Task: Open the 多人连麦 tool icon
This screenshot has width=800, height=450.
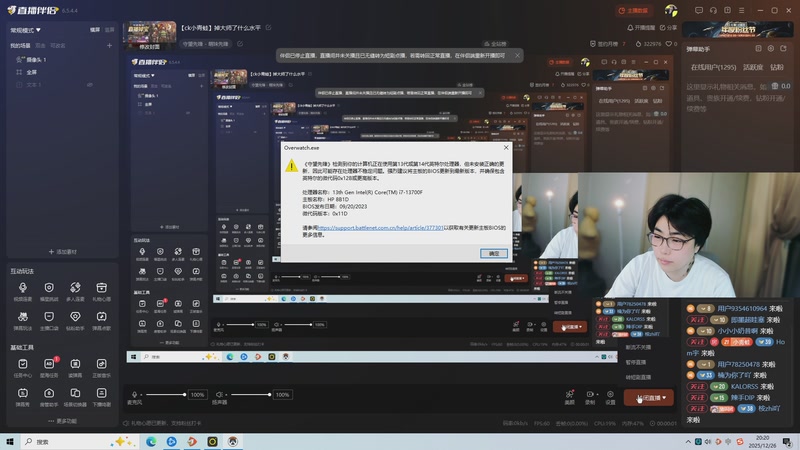Action: pos(75,291)
